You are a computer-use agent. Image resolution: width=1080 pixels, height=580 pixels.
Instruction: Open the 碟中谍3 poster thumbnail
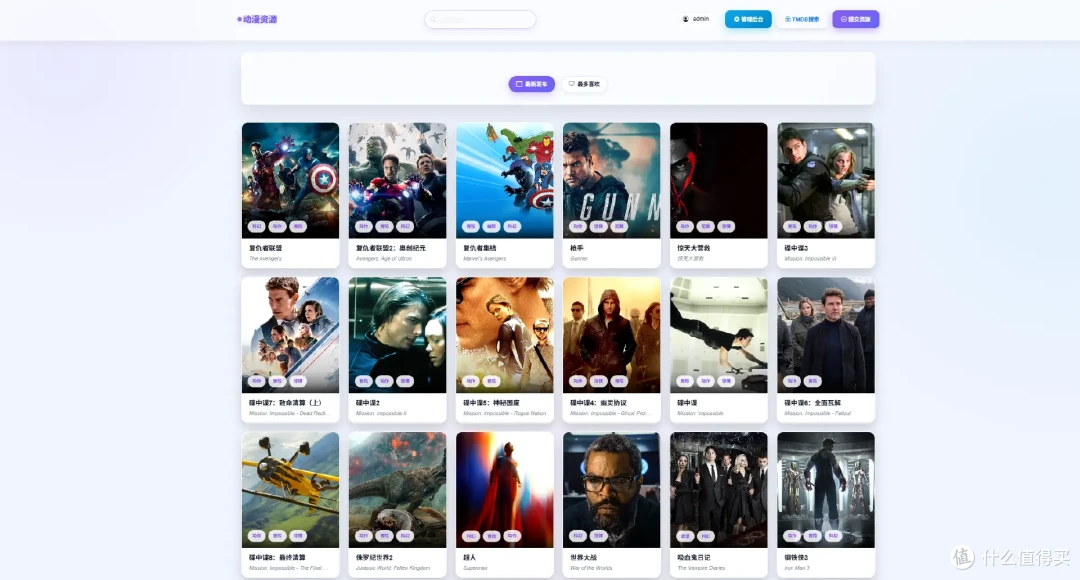click(826, 180)
